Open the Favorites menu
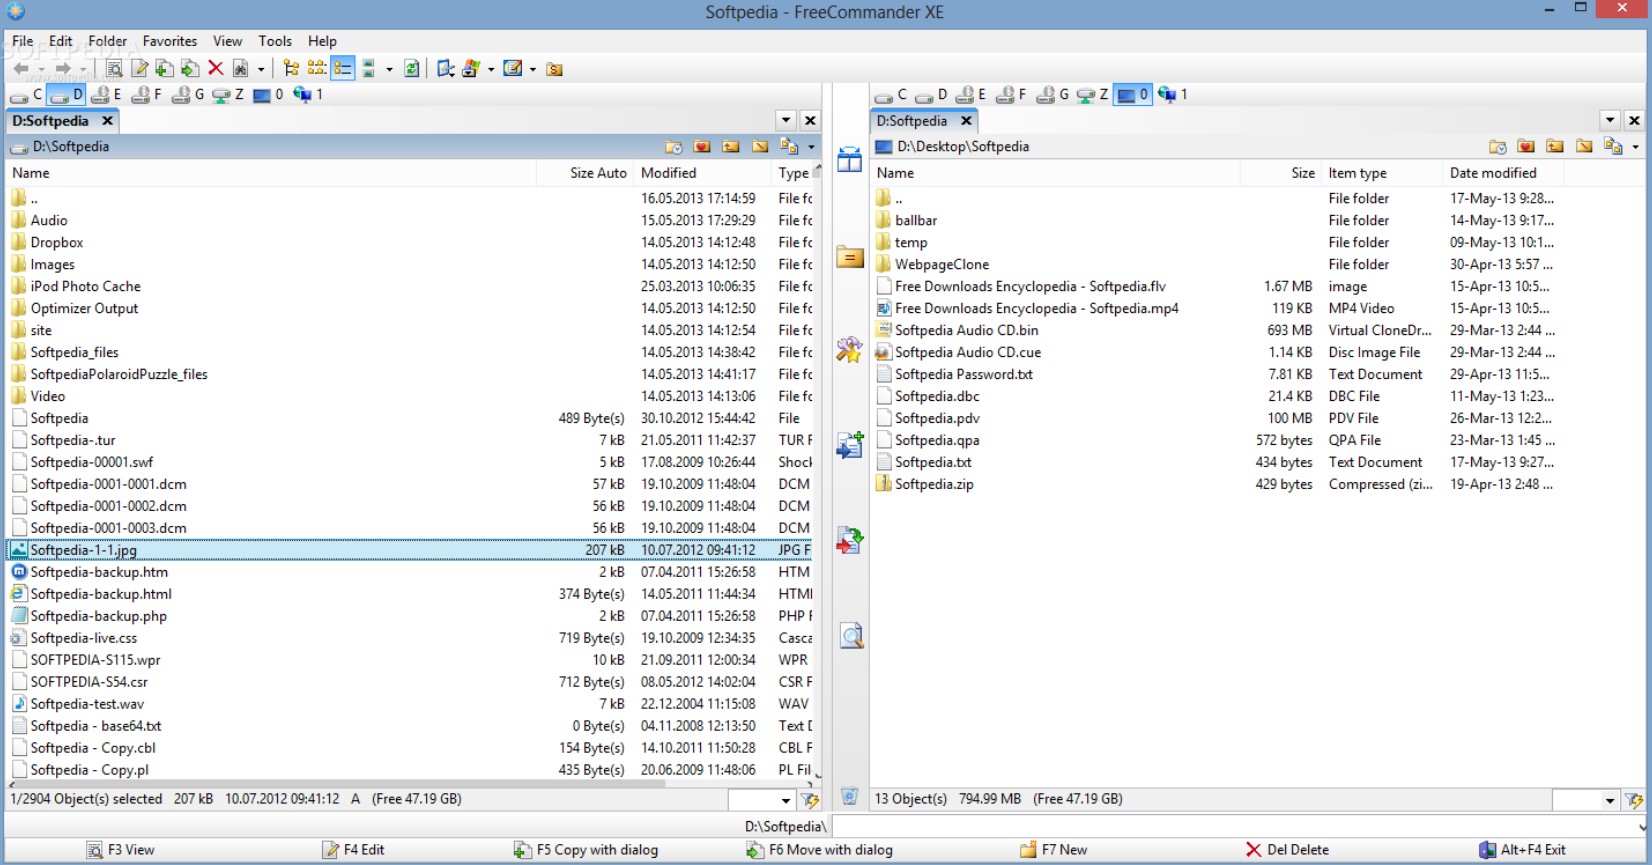The width and height of the screenshot is (1652, 865). coord(170,41)
